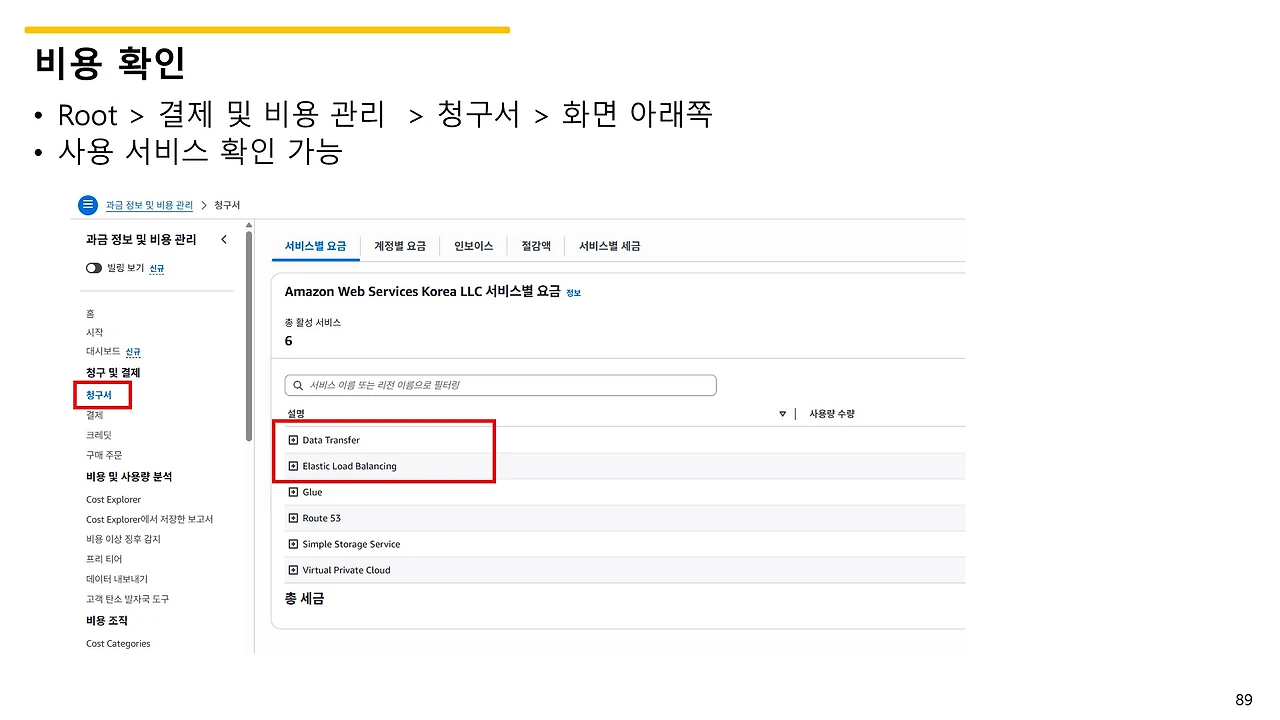Open the 인보이스 tab
The image size is (1280, 720).
(472, 245)
